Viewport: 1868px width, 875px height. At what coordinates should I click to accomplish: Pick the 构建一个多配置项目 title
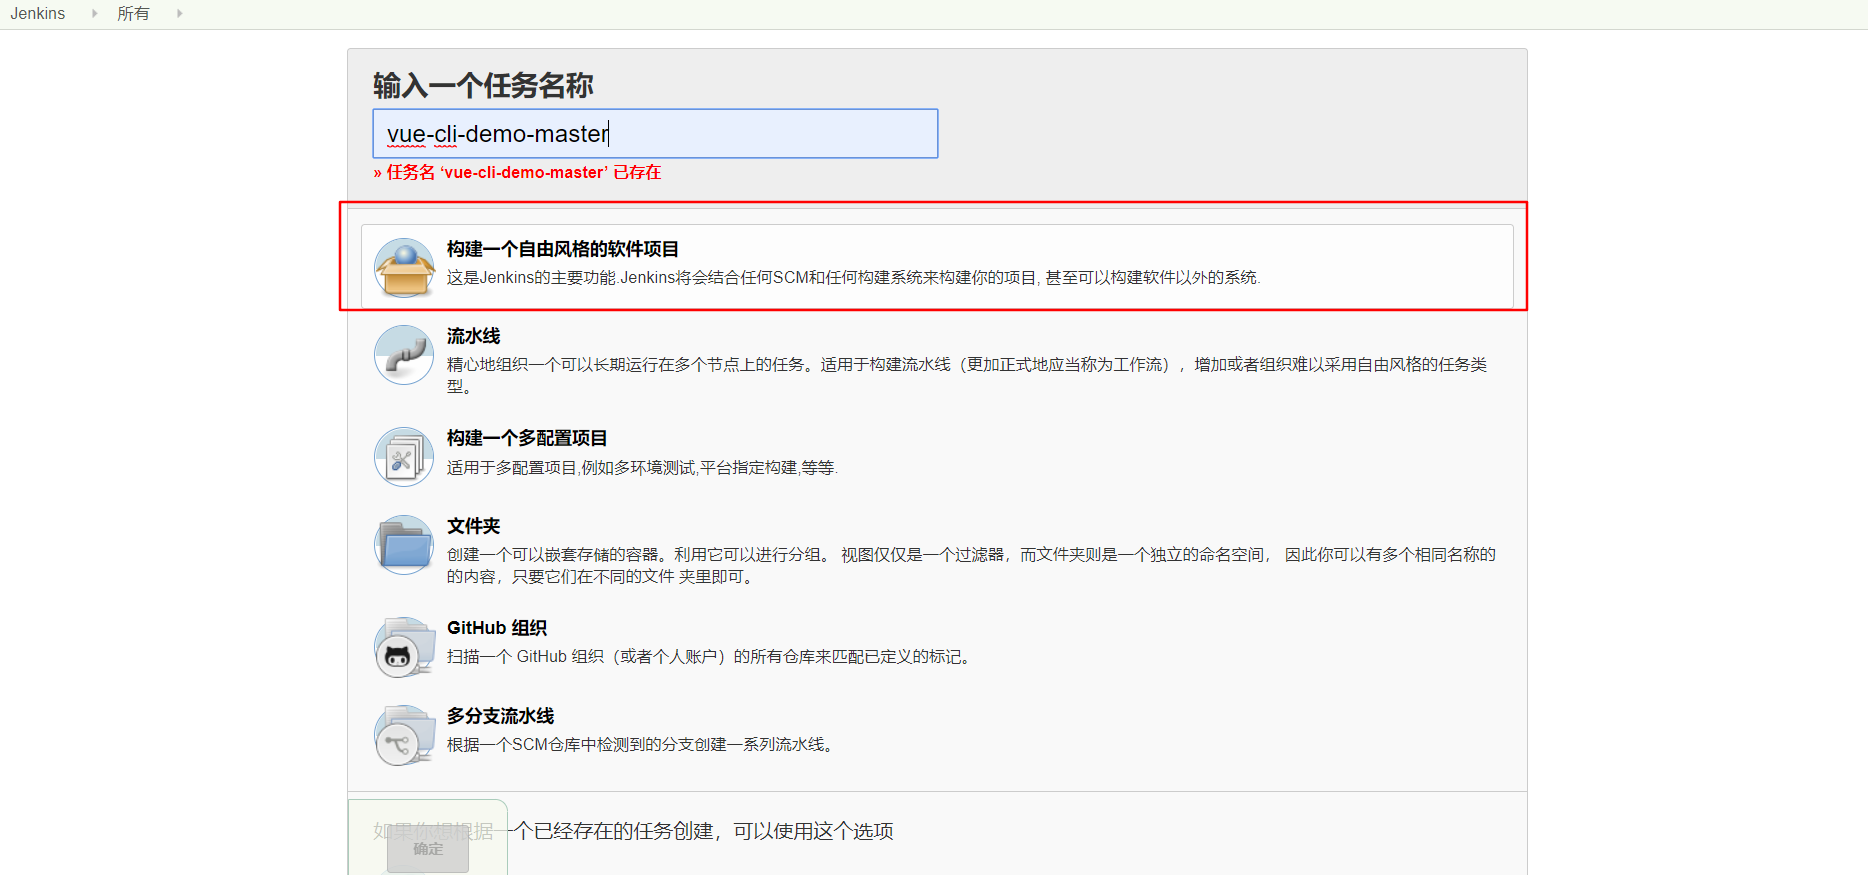[x=527, y=438]
